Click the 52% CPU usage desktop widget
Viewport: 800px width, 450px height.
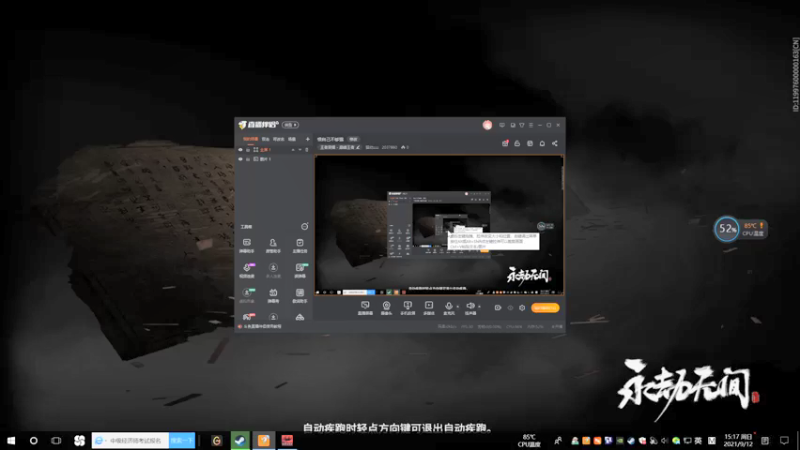tap(727, 229)
